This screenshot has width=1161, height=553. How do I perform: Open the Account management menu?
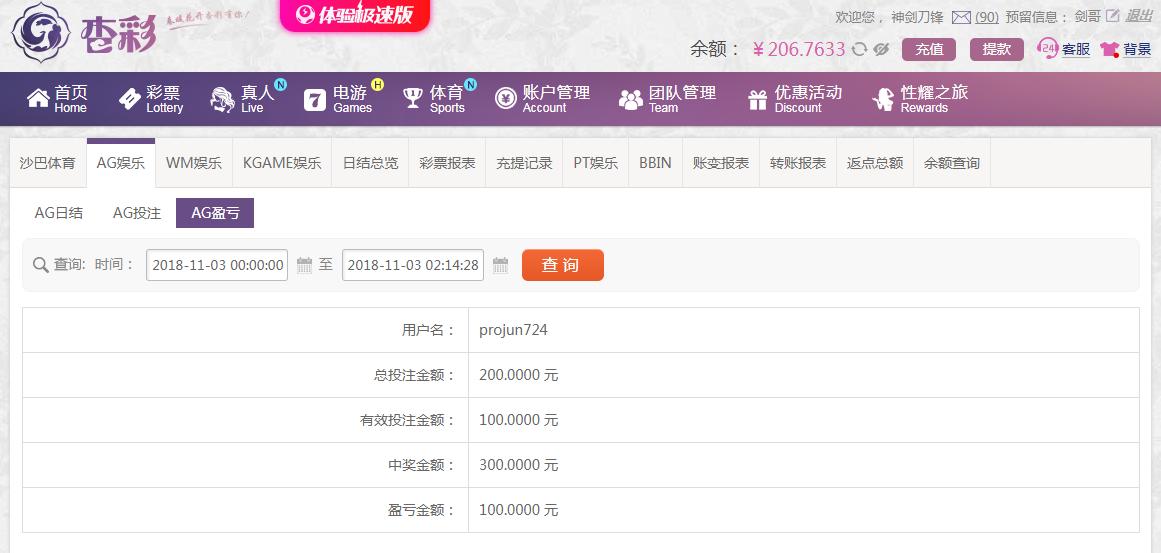(542, 98)
